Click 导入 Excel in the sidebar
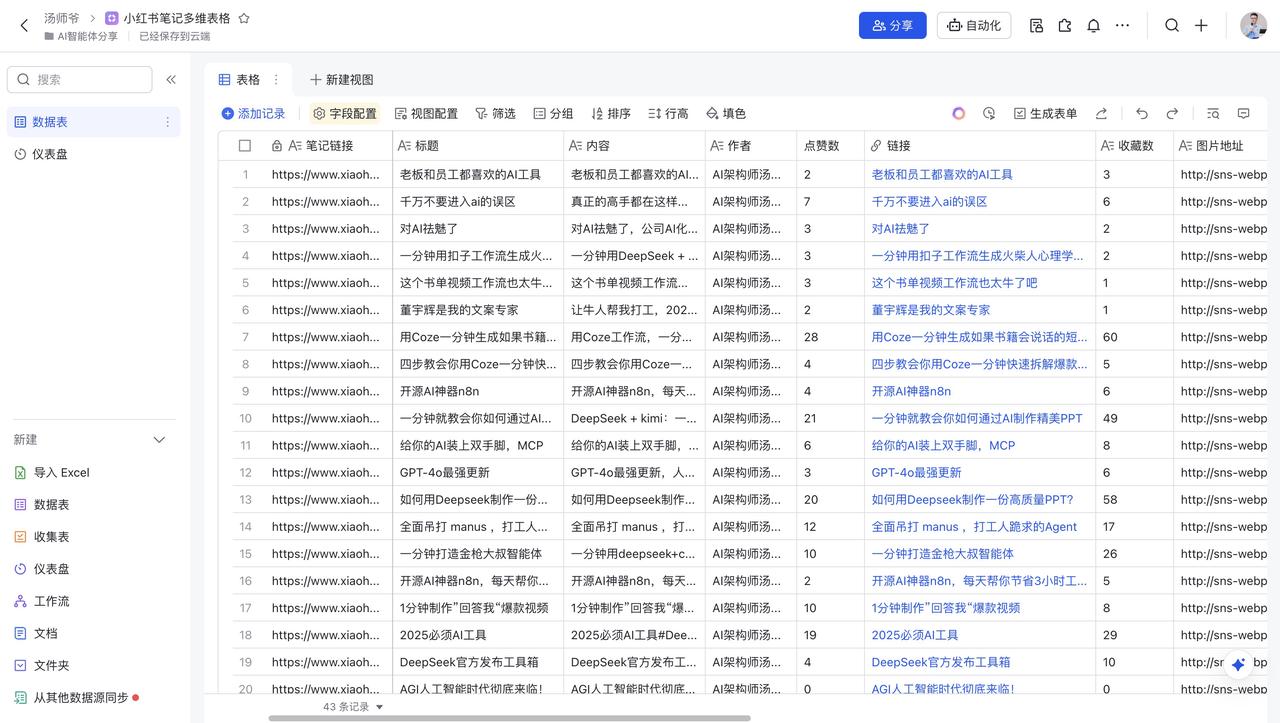1280x723 pixels. coord(52,473)
